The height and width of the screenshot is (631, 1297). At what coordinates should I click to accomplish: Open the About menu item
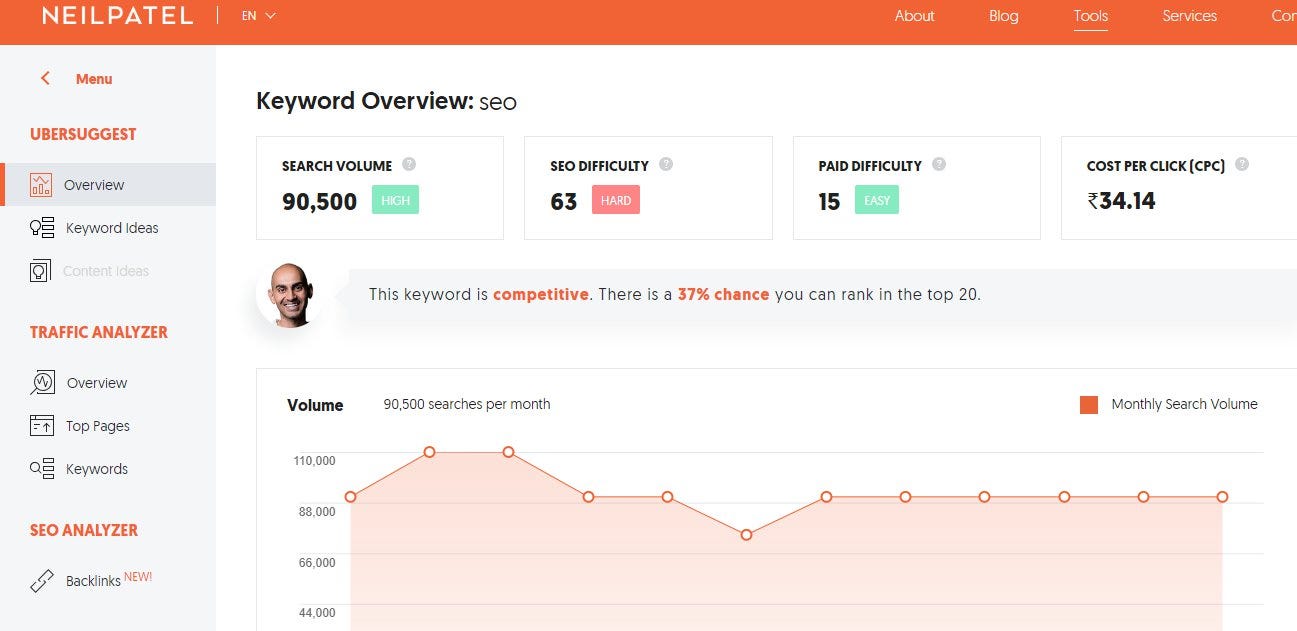pos(914,16)
